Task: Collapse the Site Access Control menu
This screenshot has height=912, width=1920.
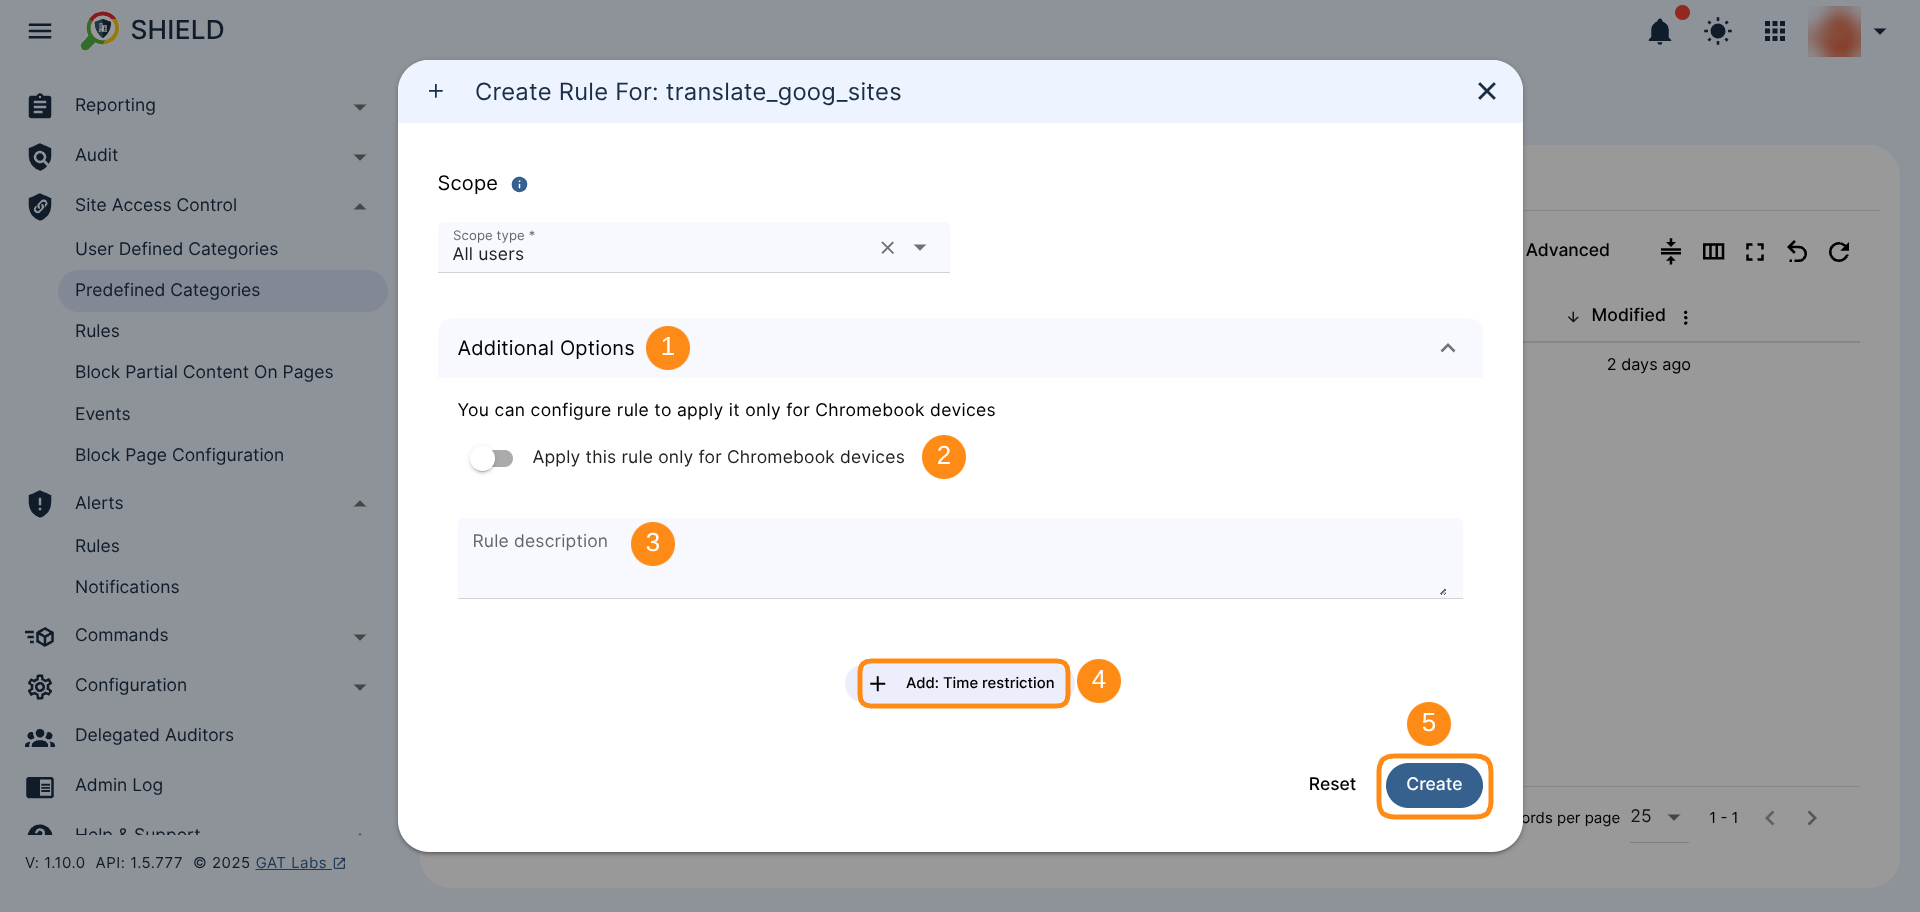Action: (360, 206)
